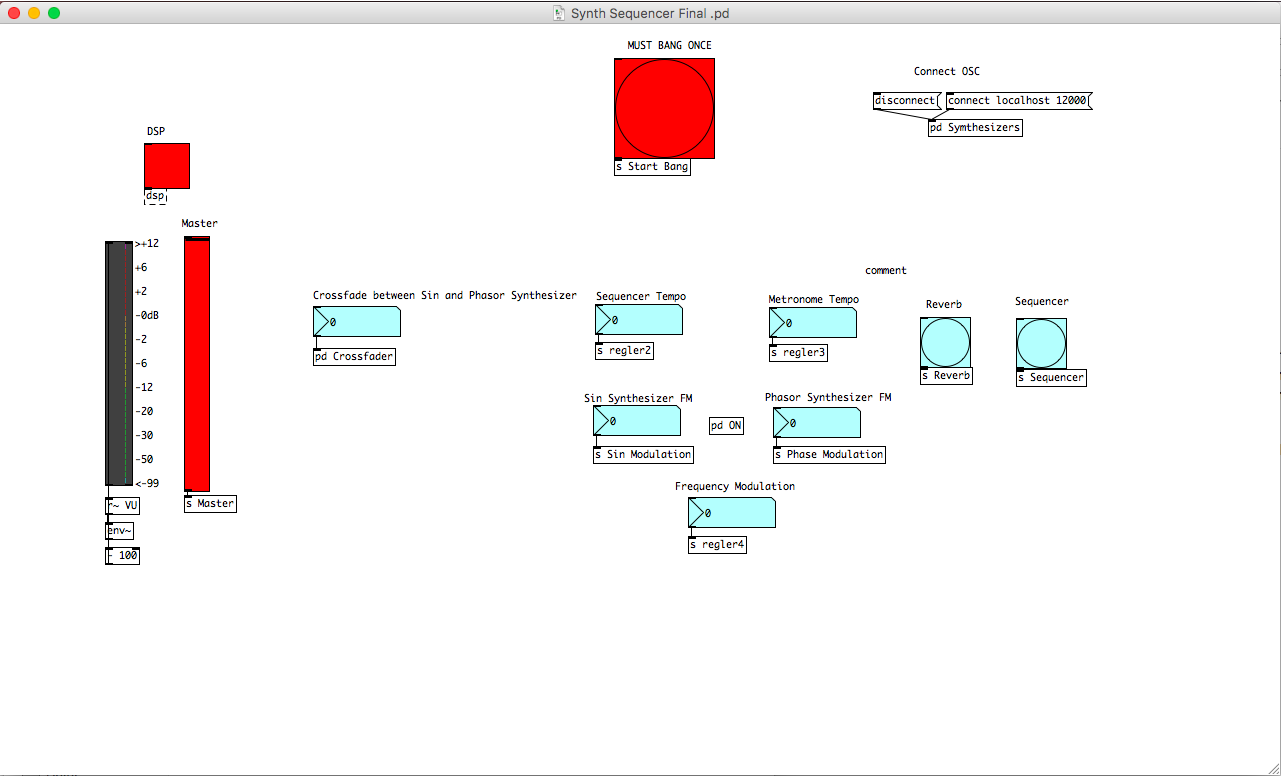Image resolution: width=1281 pixels, height=776 pixels.
Task: Toggle the Reverb circle button
Action: 945,343
